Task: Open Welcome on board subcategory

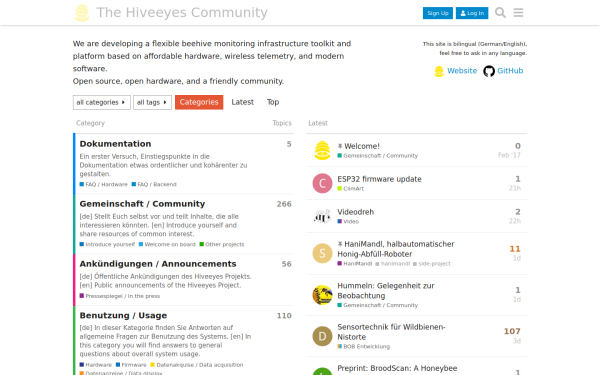Action: pyautogui.click(x=167, y=245)
